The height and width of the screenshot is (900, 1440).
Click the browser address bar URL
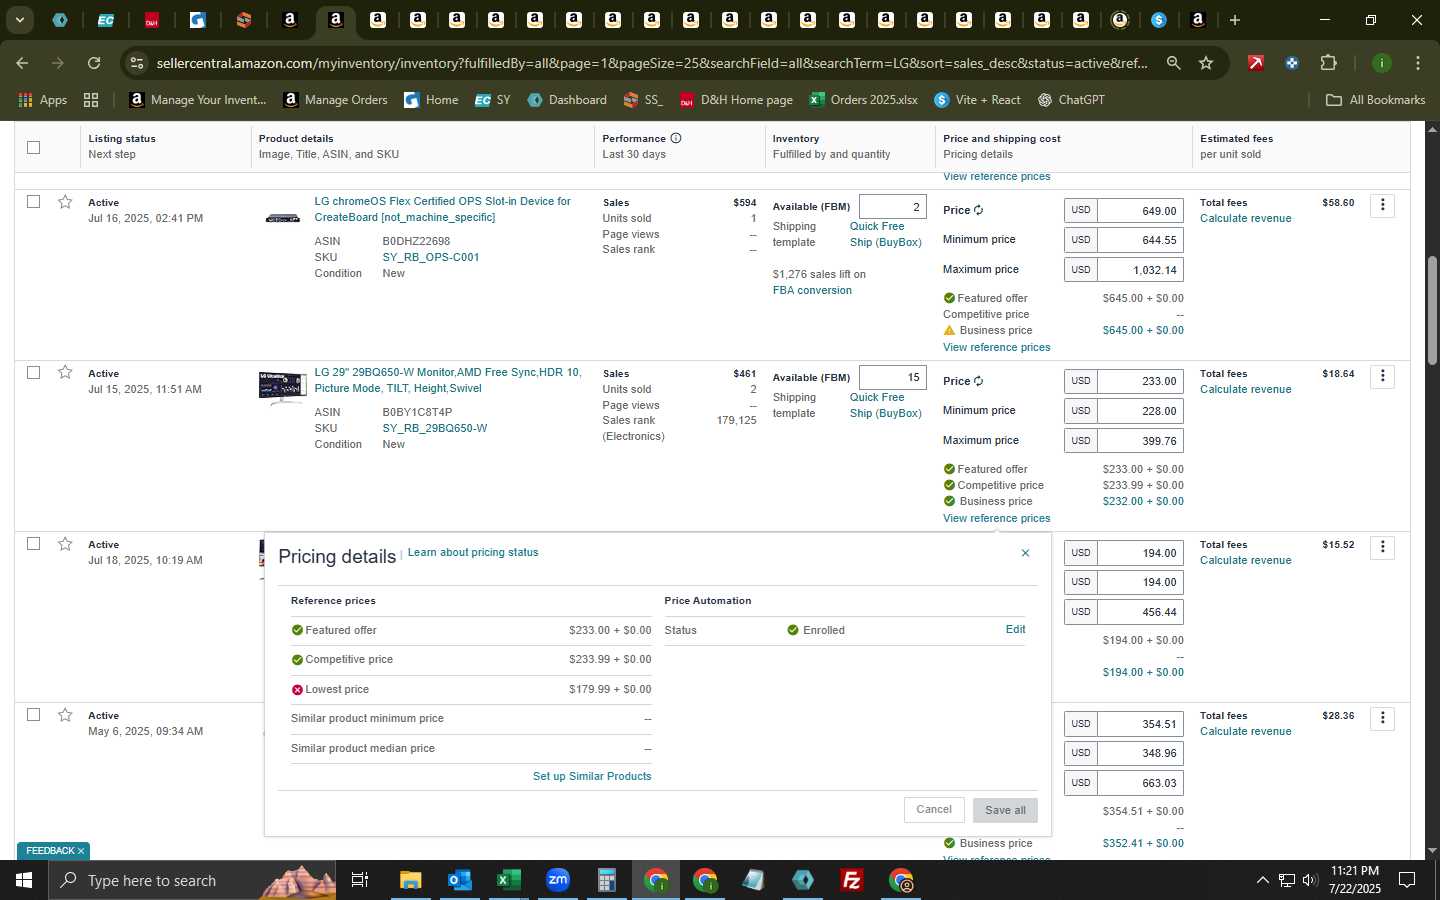tap(652, 63)
